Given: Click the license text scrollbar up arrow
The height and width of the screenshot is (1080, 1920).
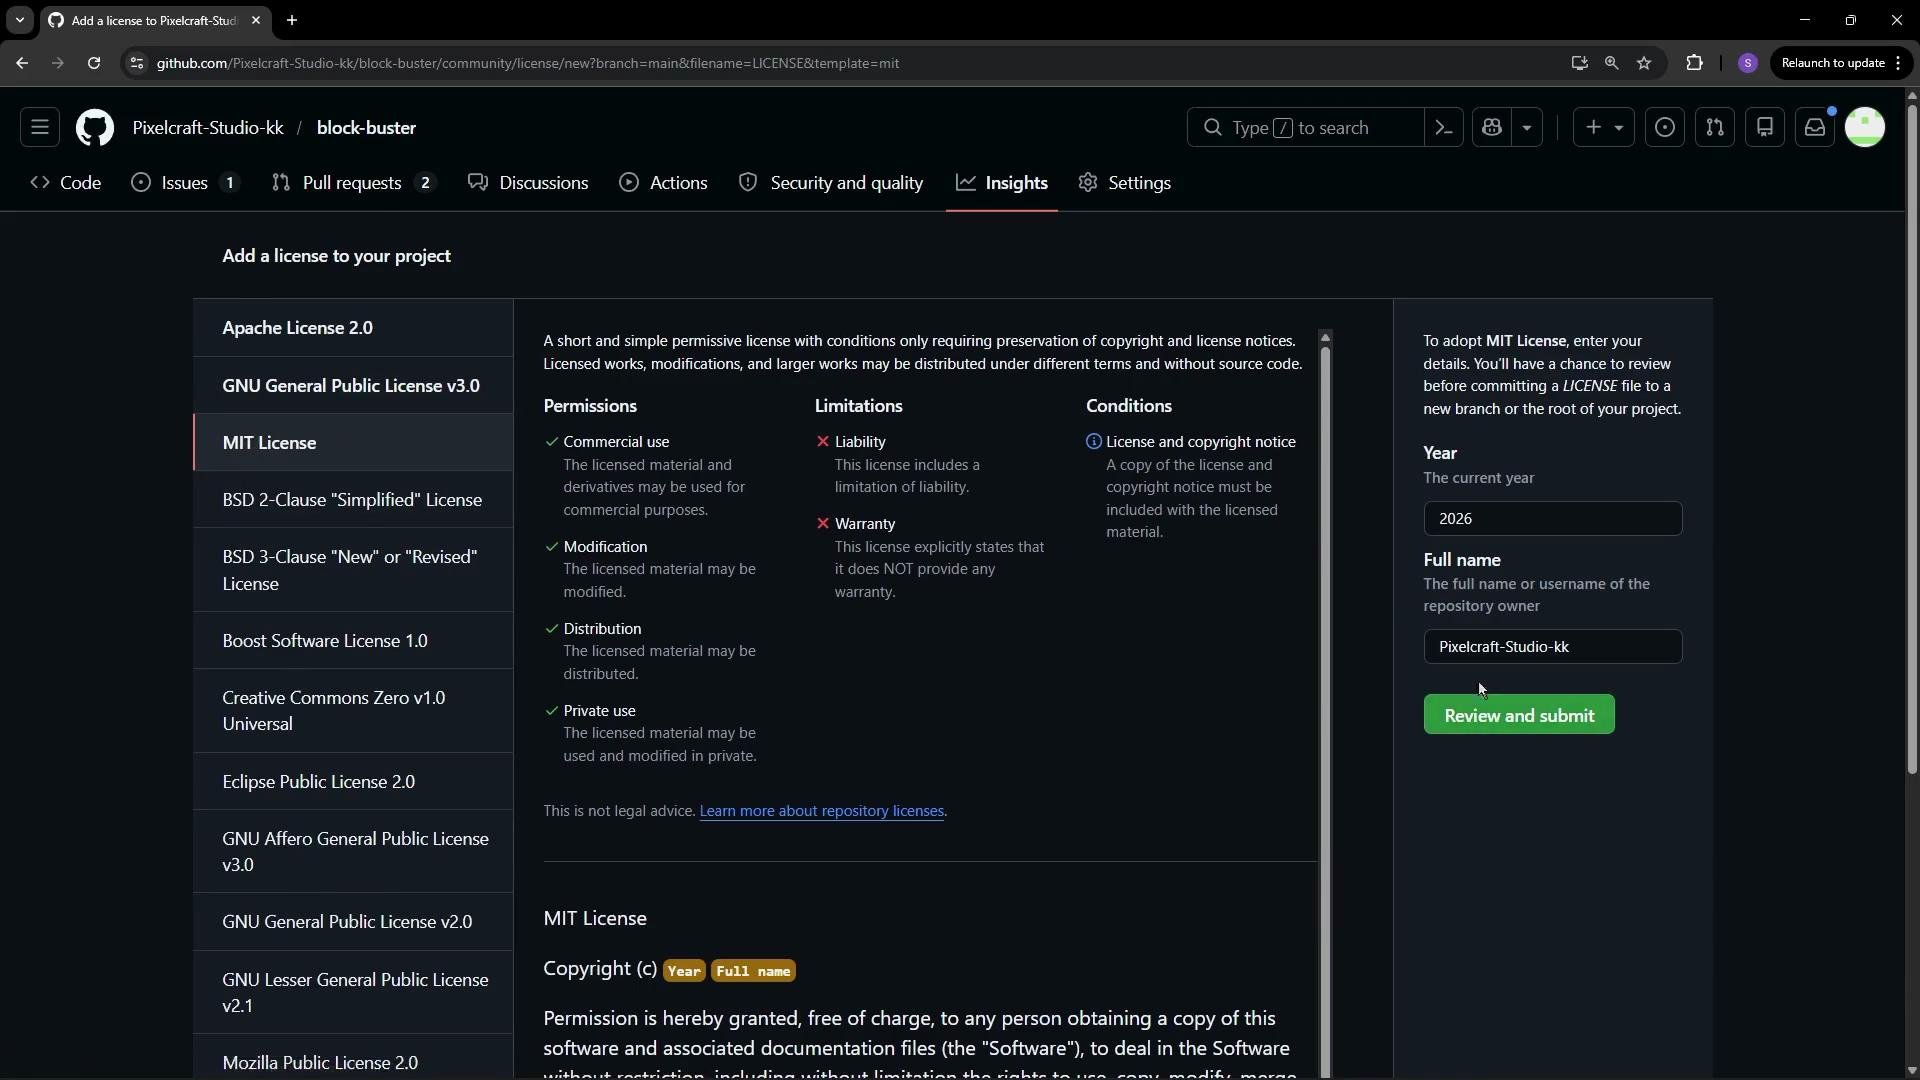Looking at the screenshot, I should point(1325,337).
